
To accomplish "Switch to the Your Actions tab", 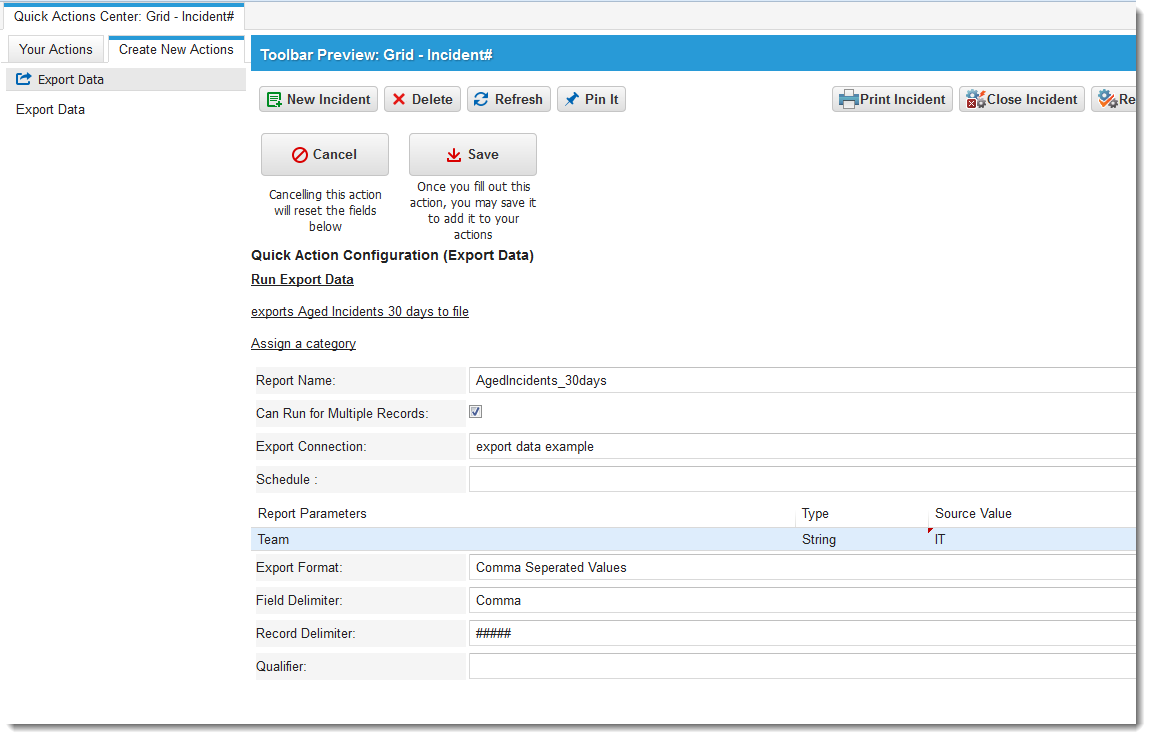I will point(56,49).
